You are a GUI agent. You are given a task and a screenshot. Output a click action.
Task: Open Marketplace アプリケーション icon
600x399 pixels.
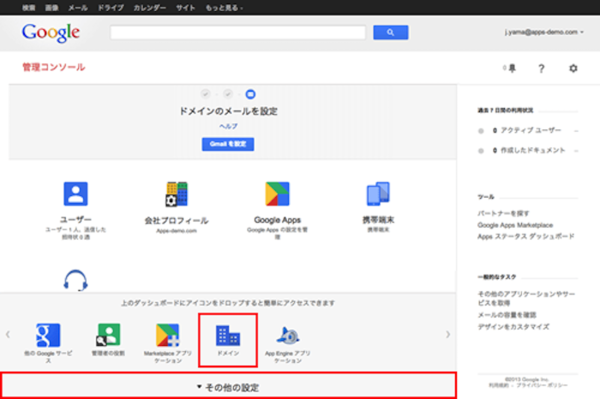pos(168,335)
